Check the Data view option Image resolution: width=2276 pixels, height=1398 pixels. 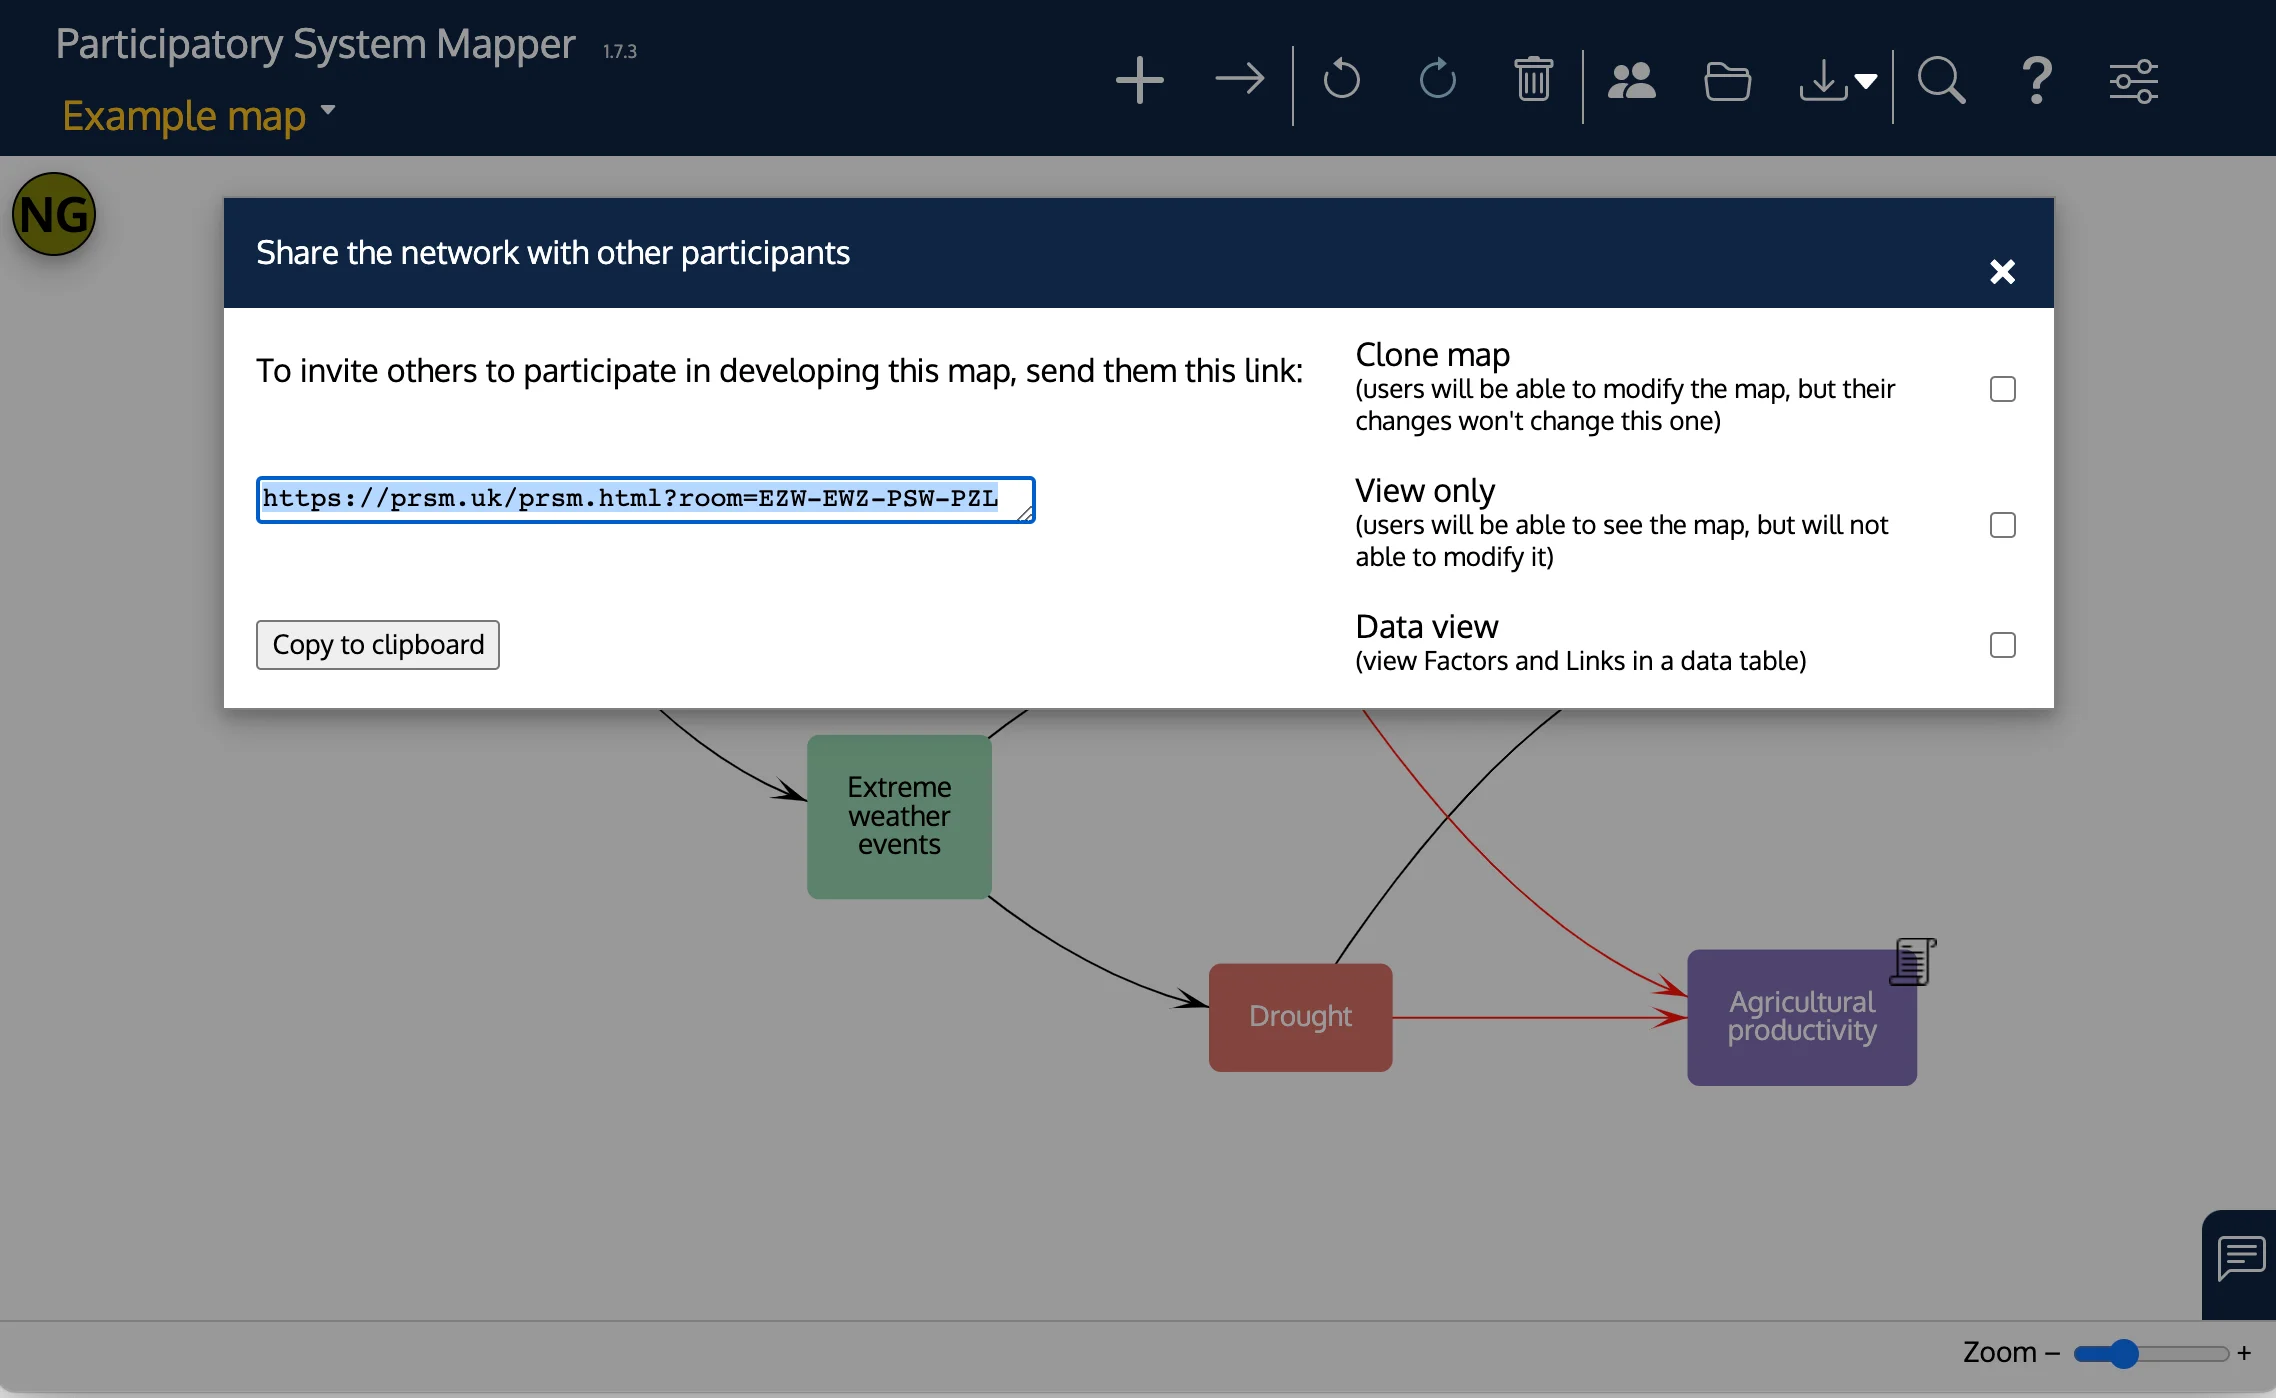point(2001,645)
